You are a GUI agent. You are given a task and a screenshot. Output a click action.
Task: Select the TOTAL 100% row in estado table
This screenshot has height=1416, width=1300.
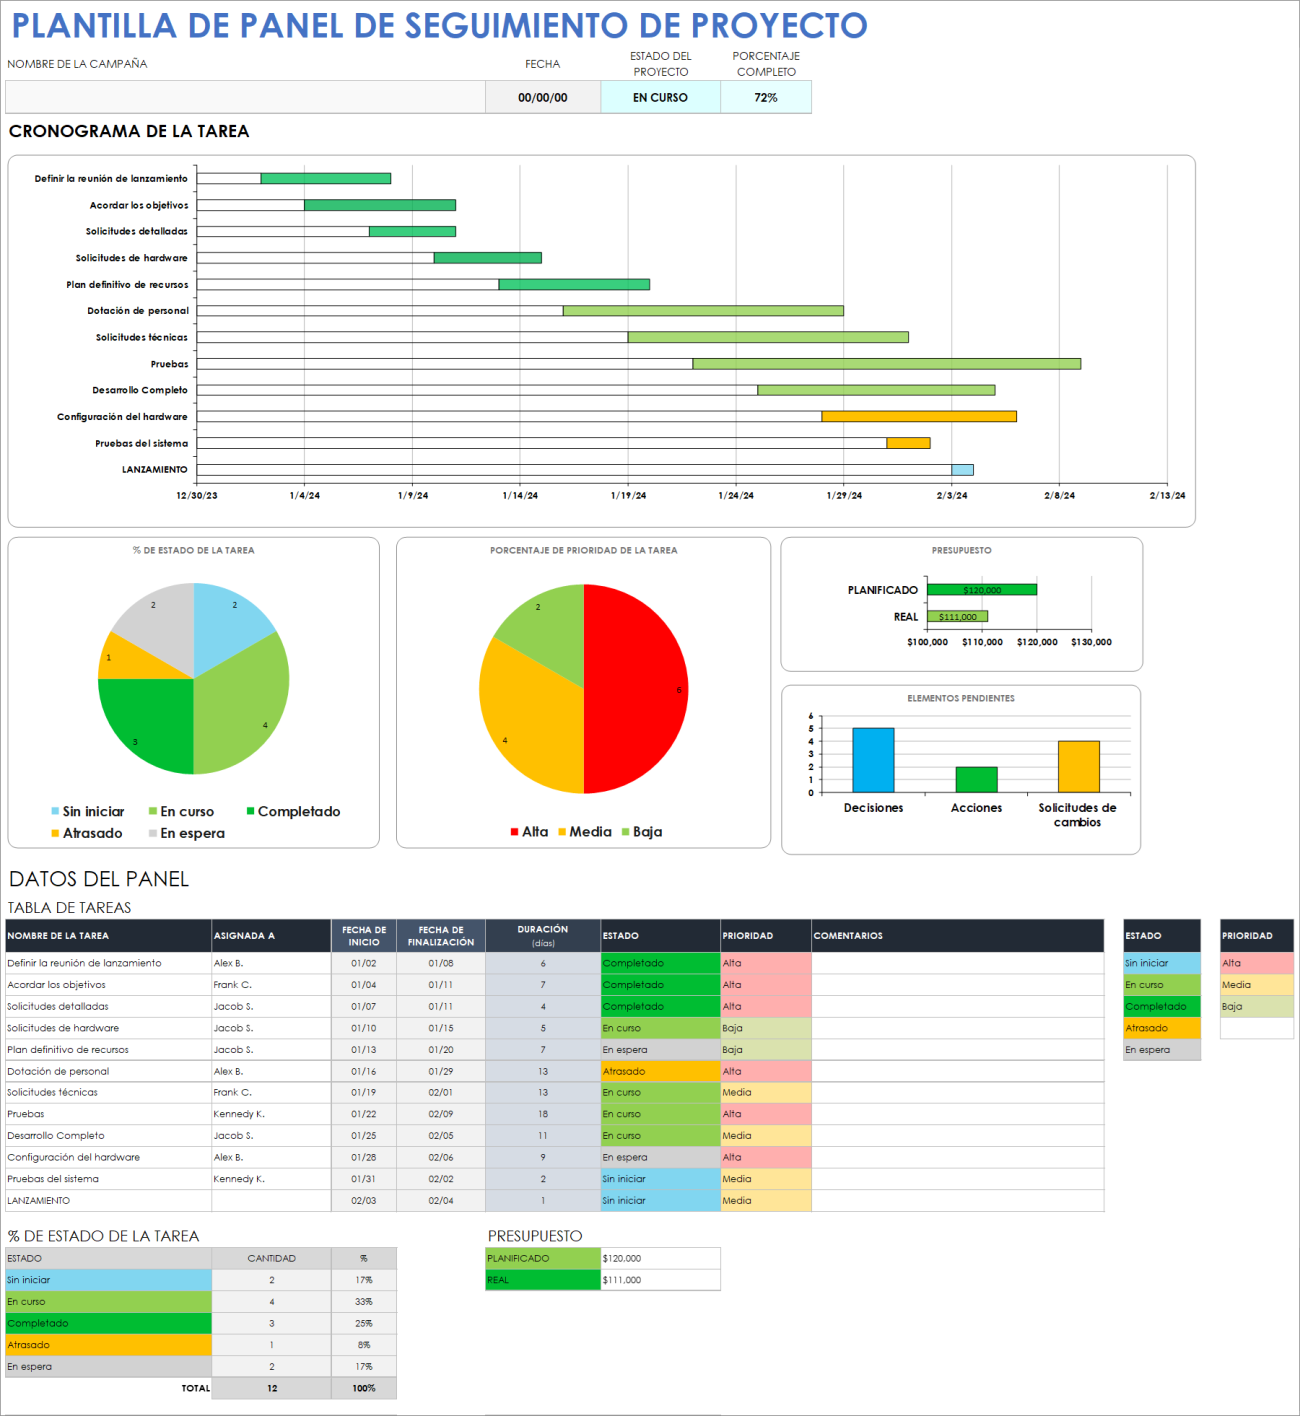365,1388
